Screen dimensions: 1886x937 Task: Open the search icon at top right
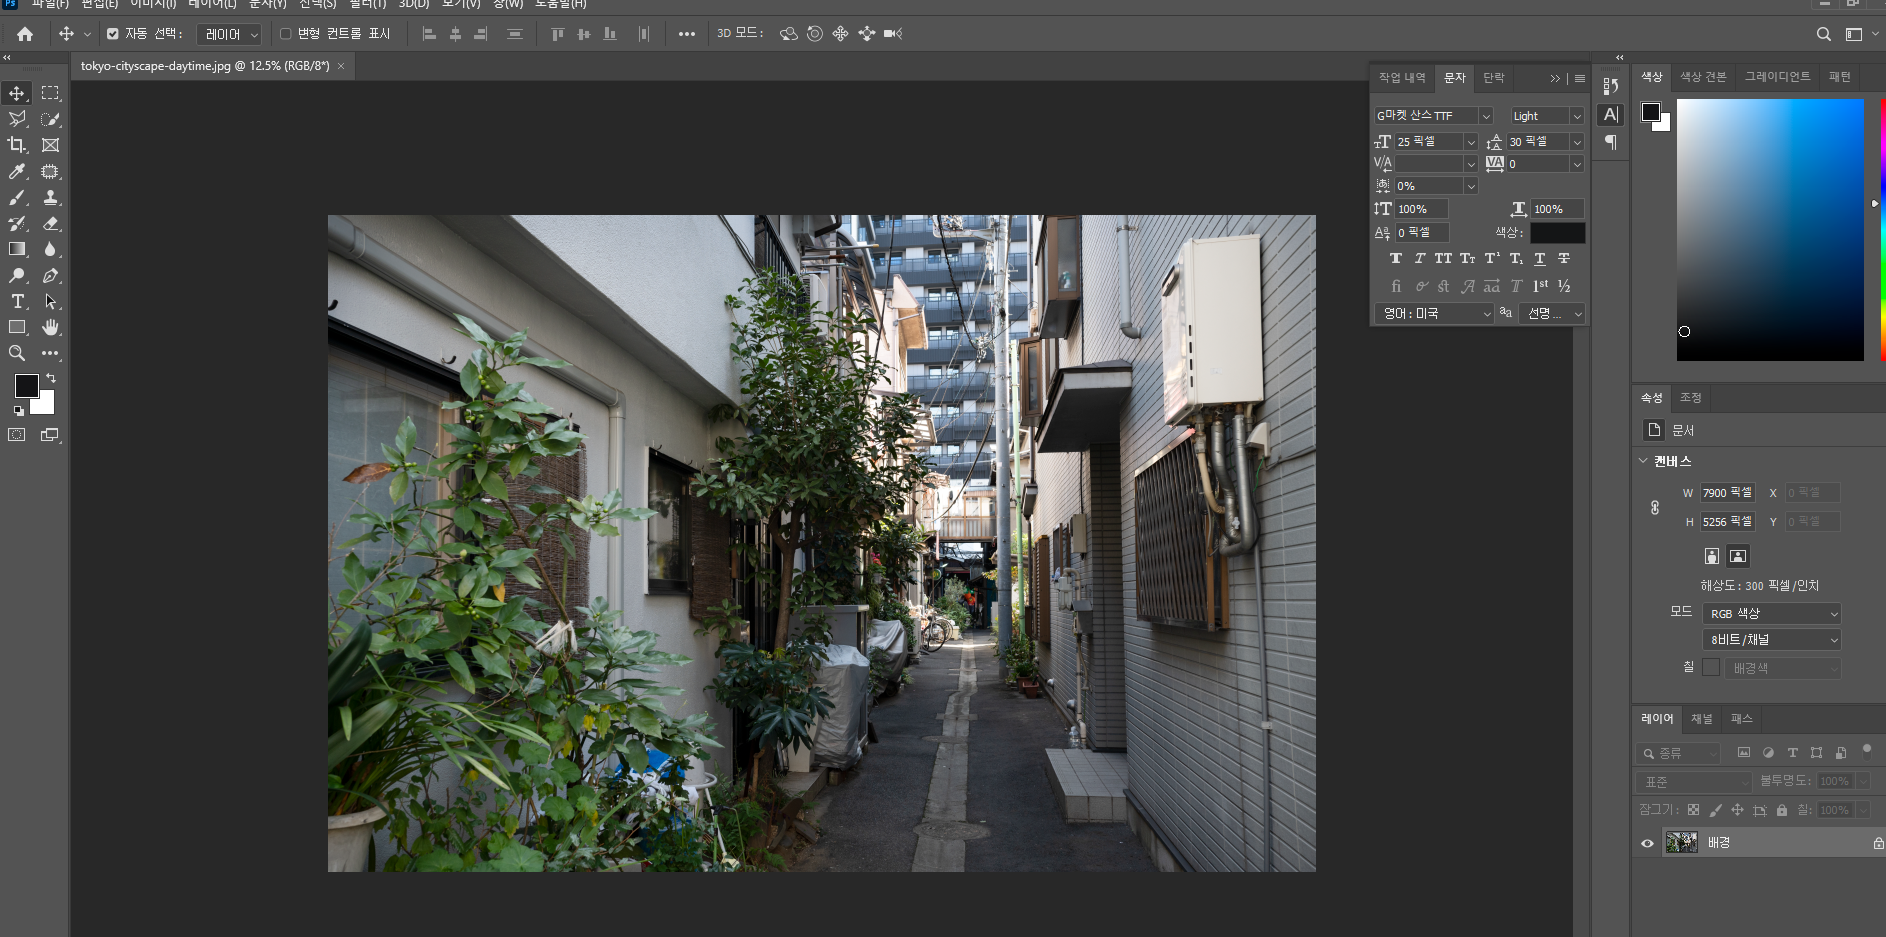click(1824, 34)
